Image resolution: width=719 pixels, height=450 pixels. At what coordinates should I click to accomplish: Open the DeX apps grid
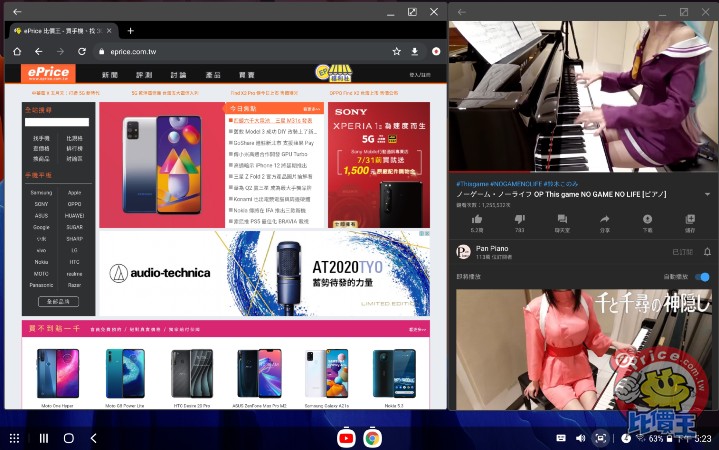tap(14, 438)
